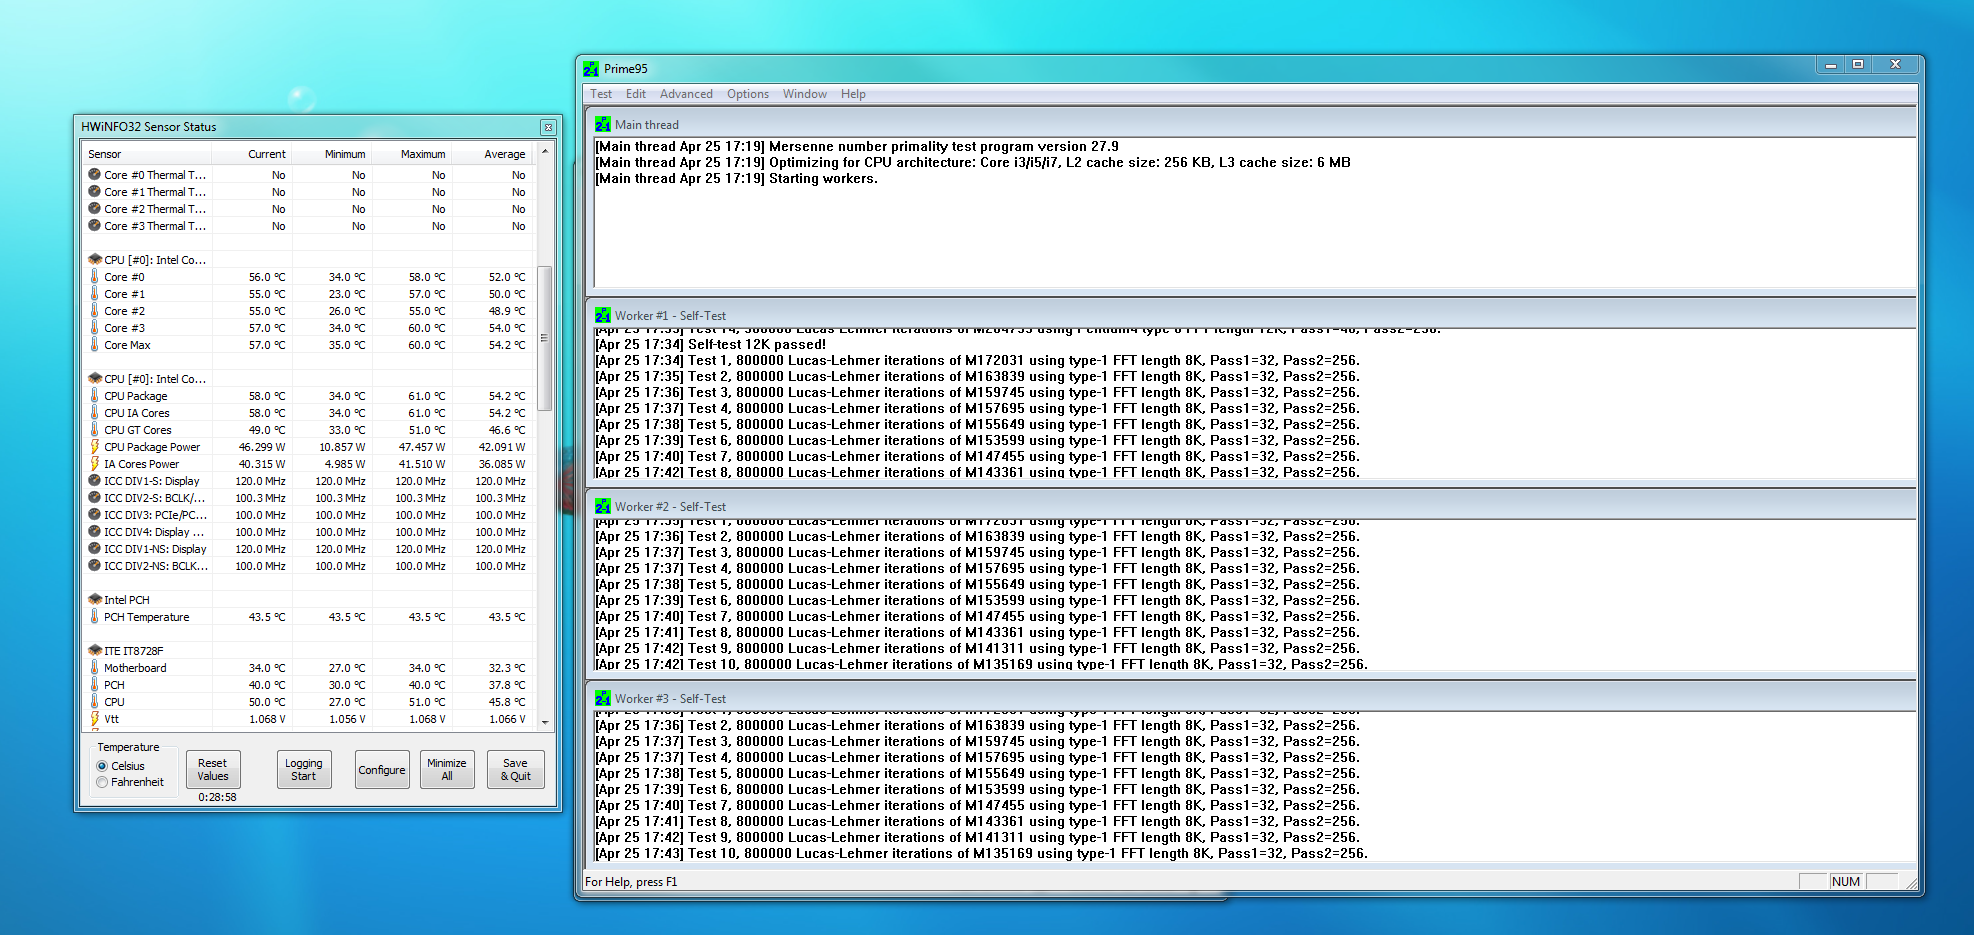Select the Celsius temperature unit

(x=102, y=766)
